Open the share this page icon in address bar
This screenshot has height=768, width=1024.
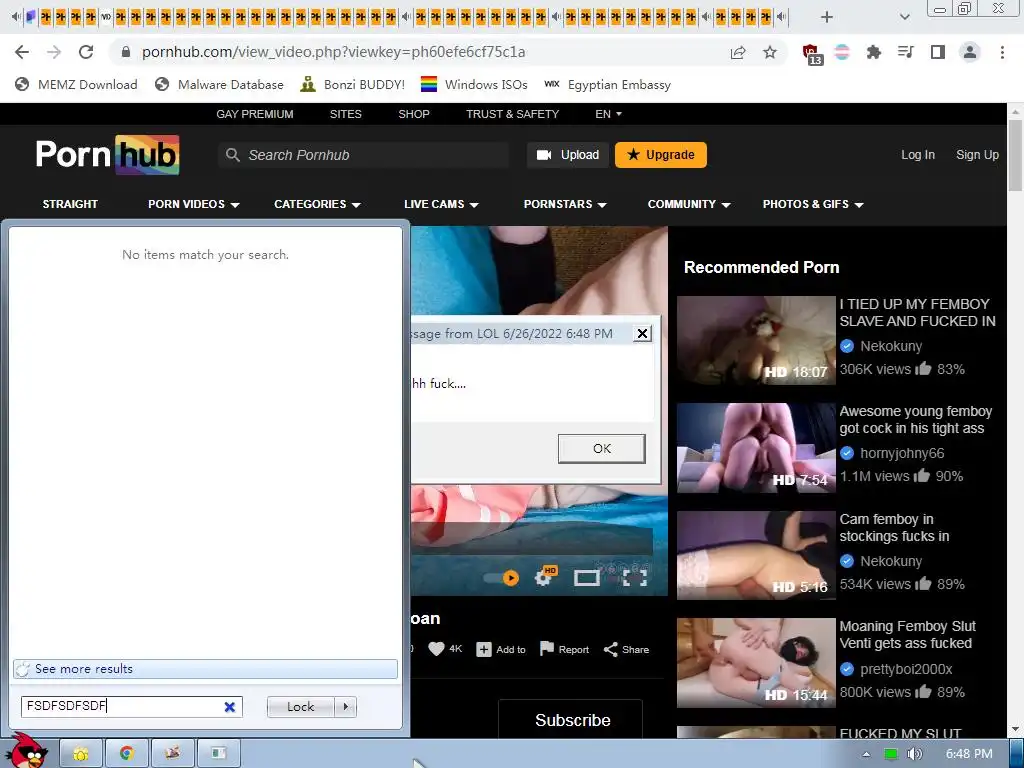coord(738,52)
